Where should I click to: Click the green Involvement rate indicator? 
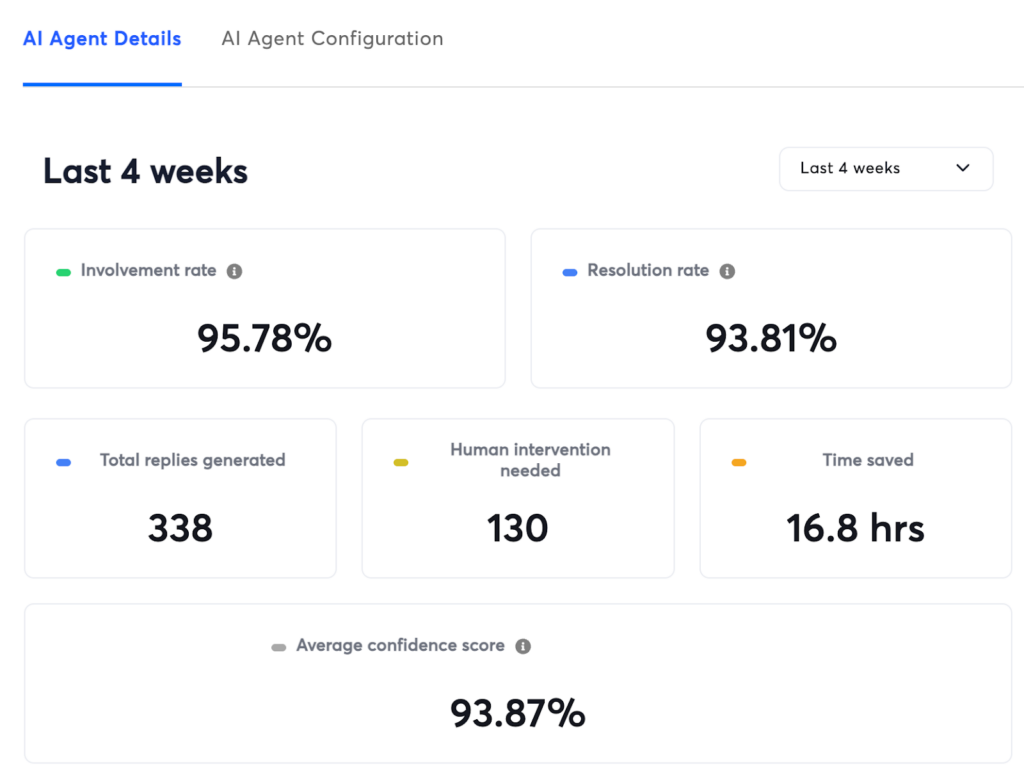[64, 272]
